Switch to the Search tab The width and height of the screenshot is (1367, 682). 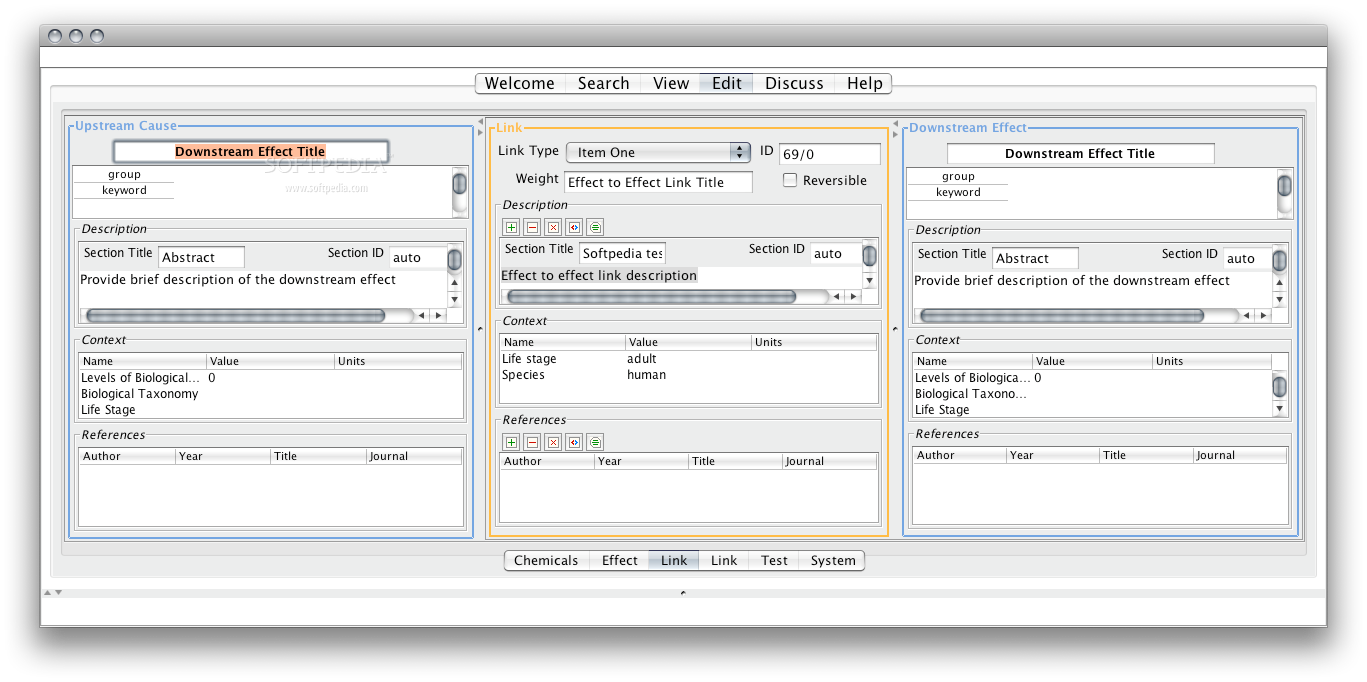(603, 84)
